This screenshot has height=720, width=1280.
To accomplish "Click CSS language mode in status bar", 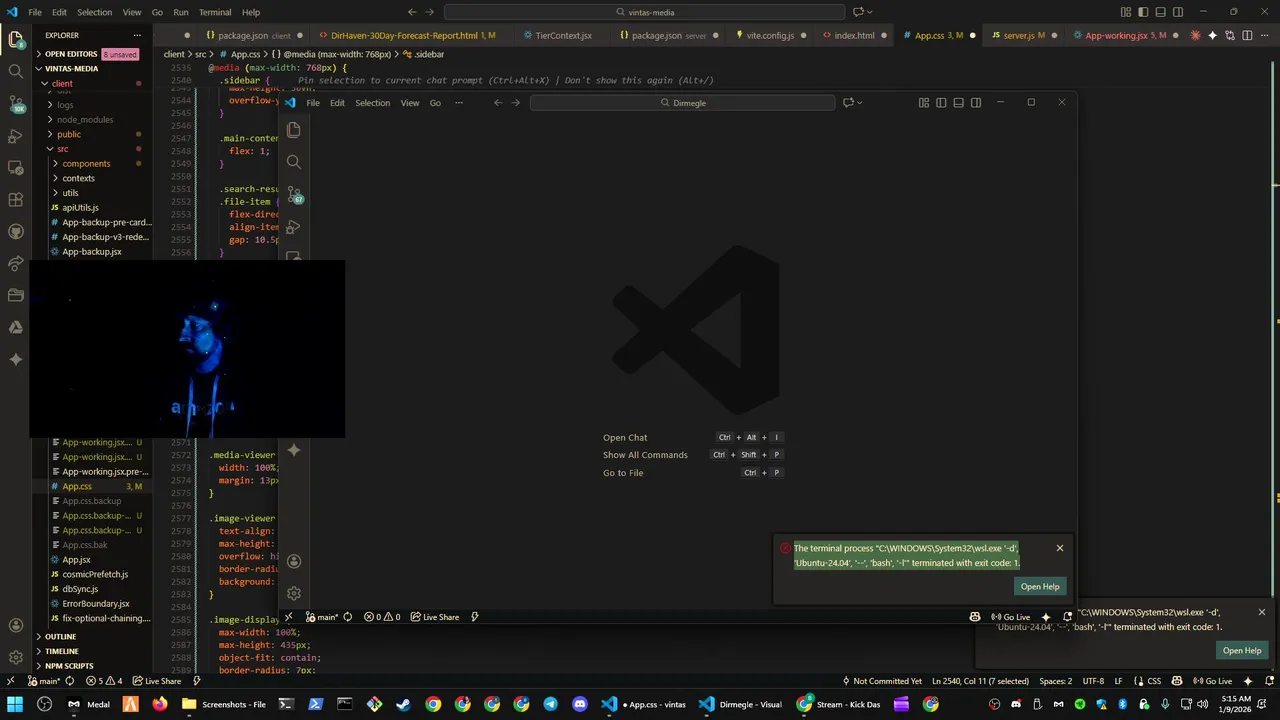I will click(x=1154, y=681).
